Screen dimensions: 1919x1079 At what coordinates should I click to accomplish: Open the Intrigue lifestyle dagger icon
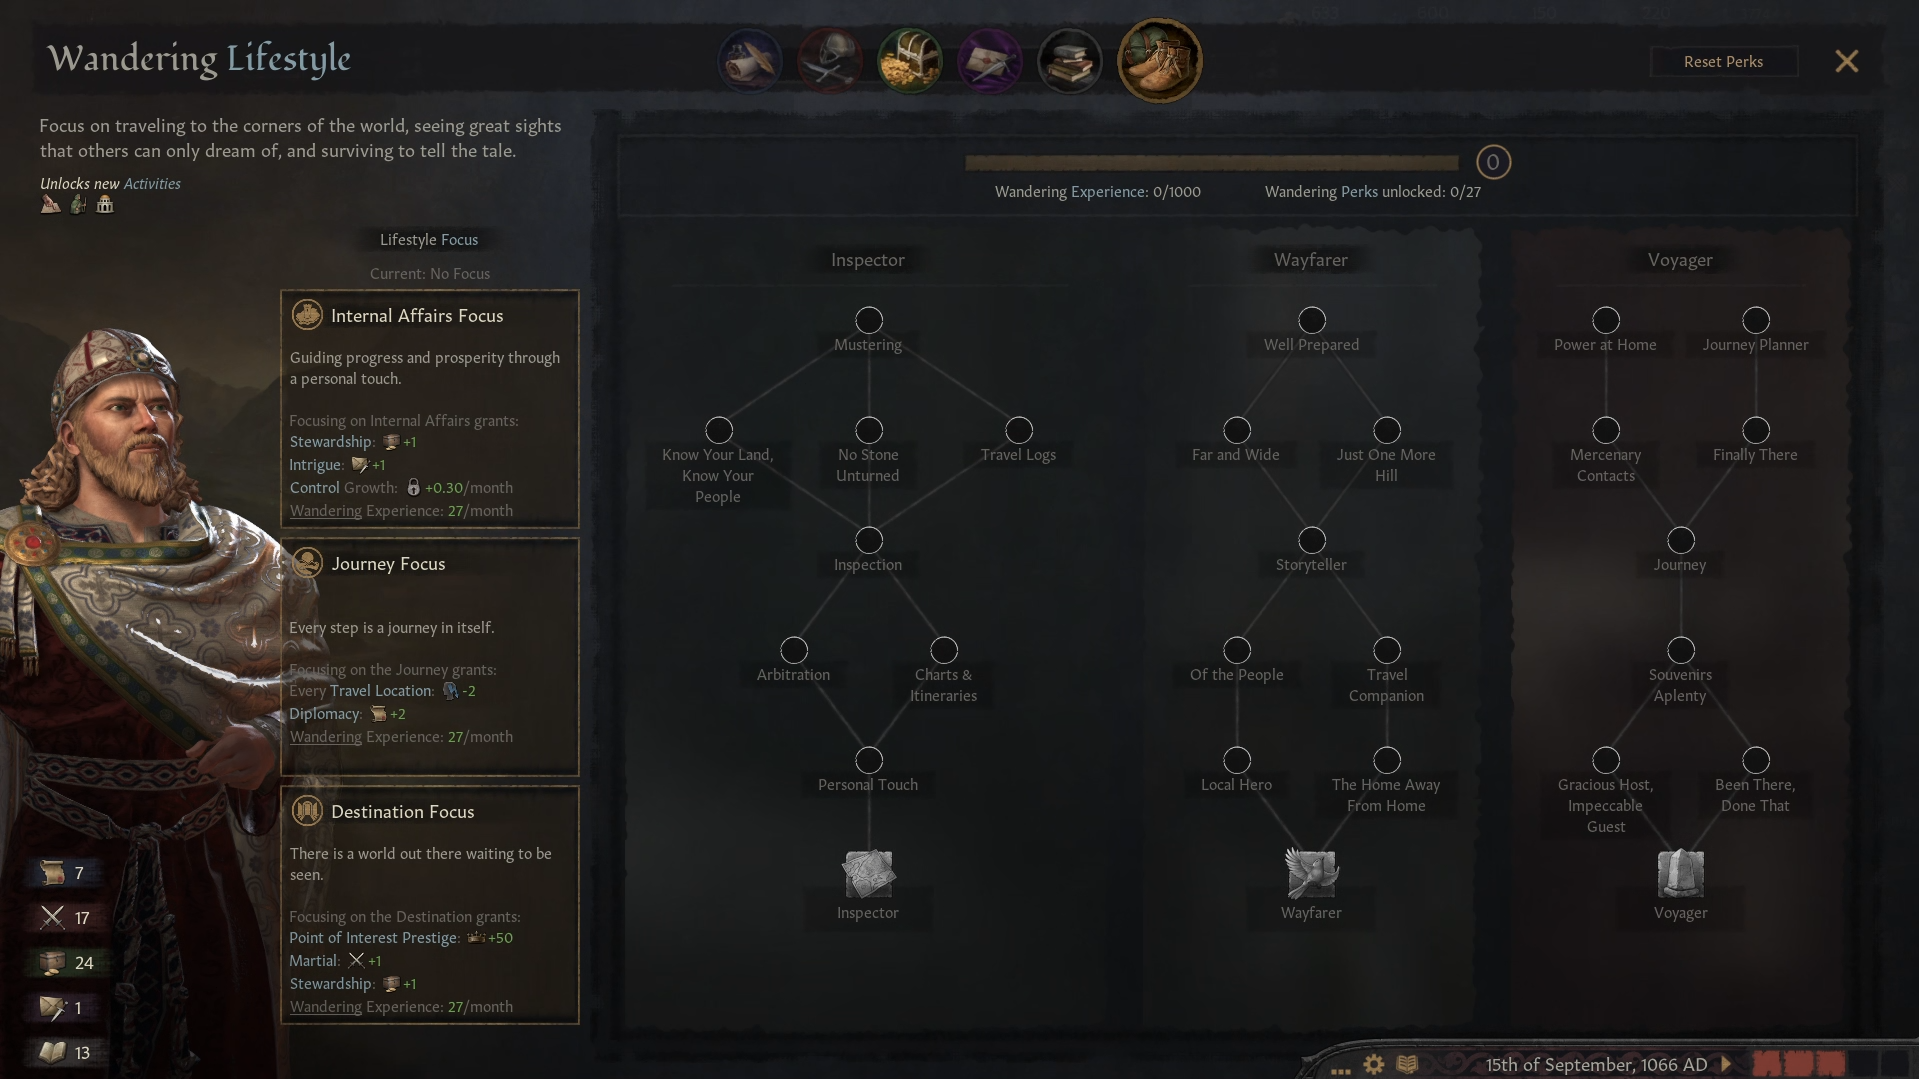pyautogui.click(x=990, y=61)
